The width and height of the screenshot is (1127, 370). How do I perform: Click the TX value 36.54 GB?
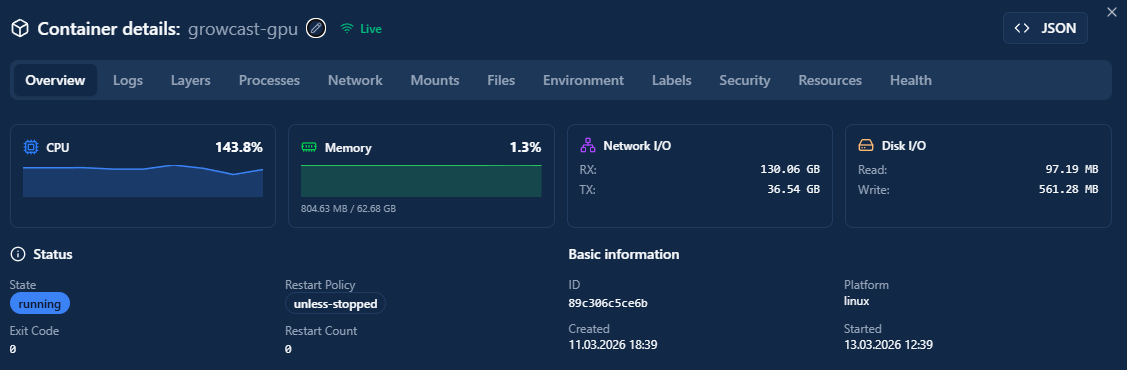click(x=793, y=190)
